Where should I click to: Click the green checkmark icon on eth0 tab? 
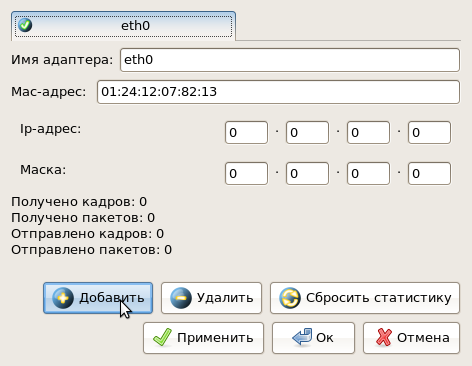(x=25, y=25)
